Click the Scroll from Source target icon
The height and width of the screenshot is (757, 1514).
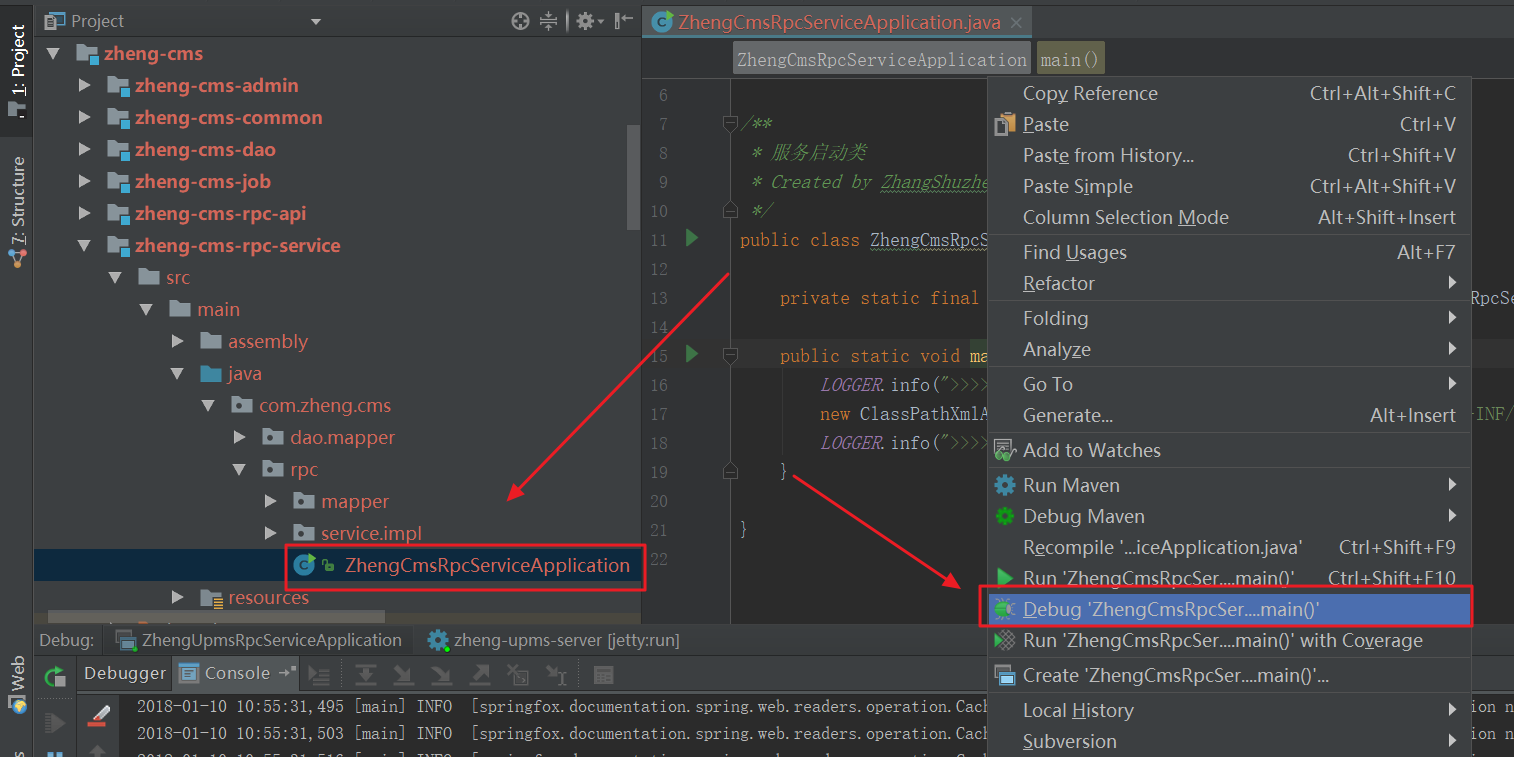[520, 21]
